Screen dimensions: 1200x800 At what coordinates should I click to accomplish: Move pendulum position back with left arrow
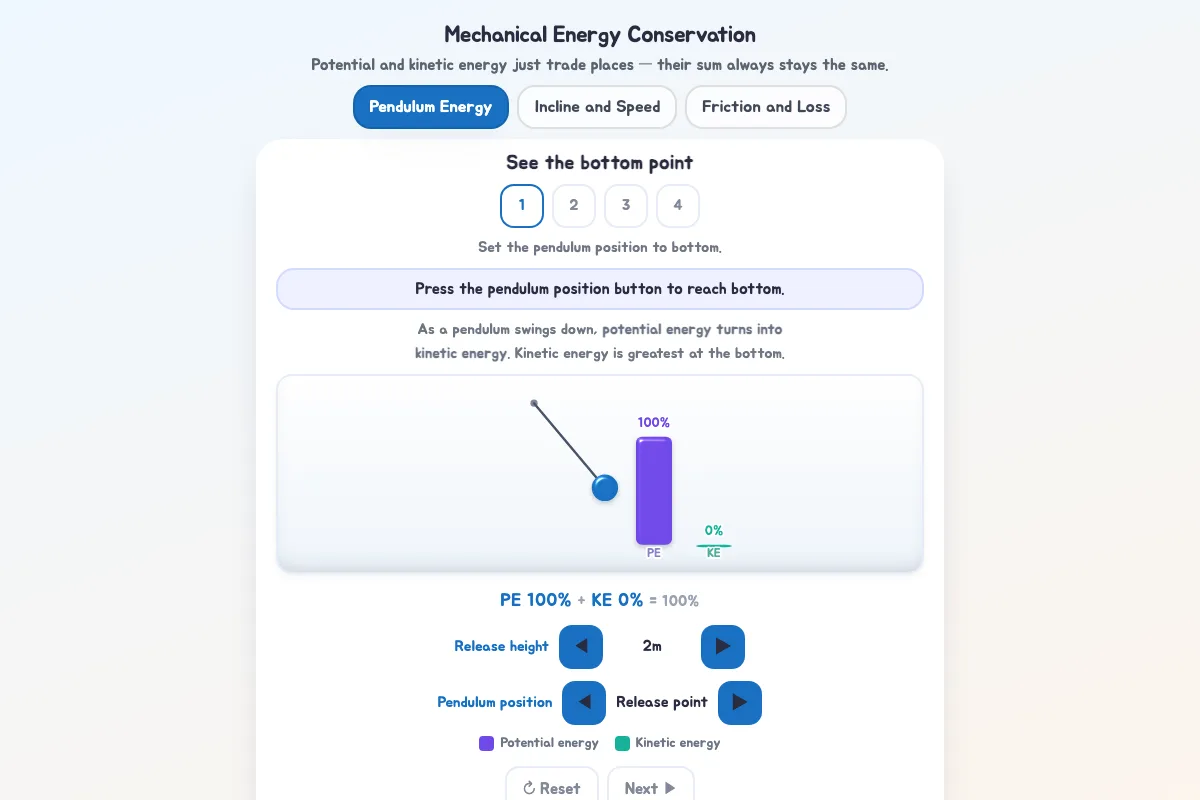pyautogui.click(x=584, y=703)
